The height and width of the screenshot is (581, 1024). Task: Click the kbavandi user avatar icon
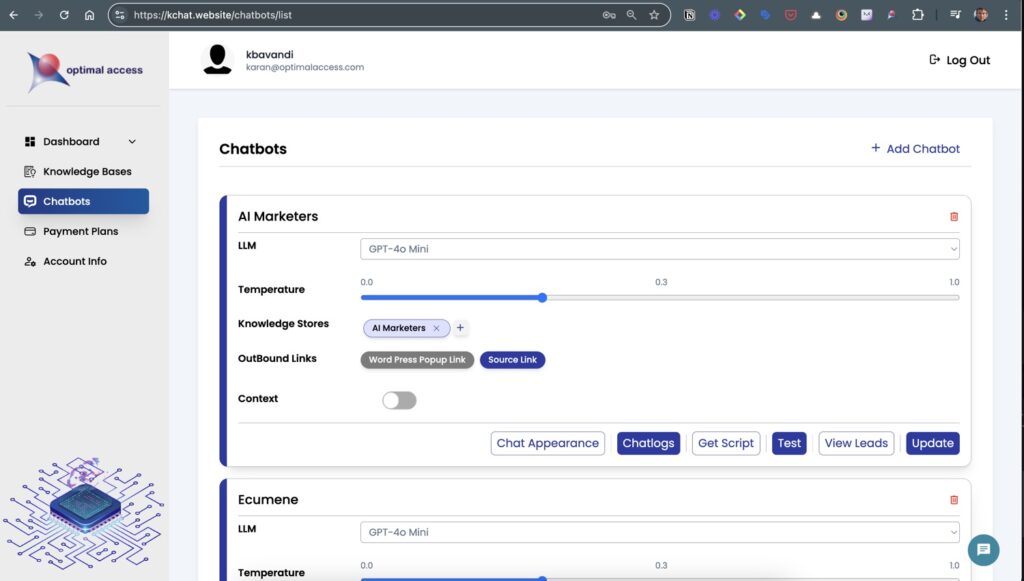(x=217, y=59)
